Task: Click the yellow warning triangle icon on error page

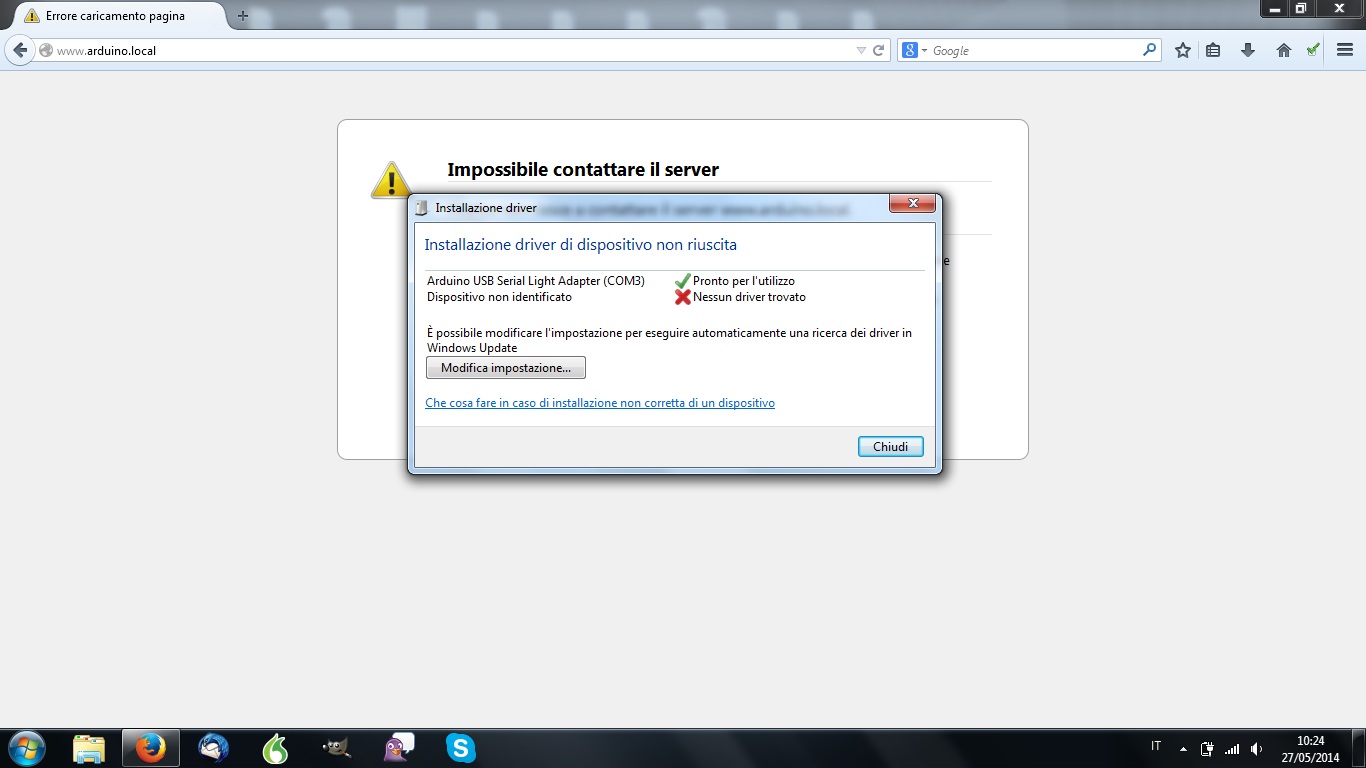Action: (x=391, y=180)
